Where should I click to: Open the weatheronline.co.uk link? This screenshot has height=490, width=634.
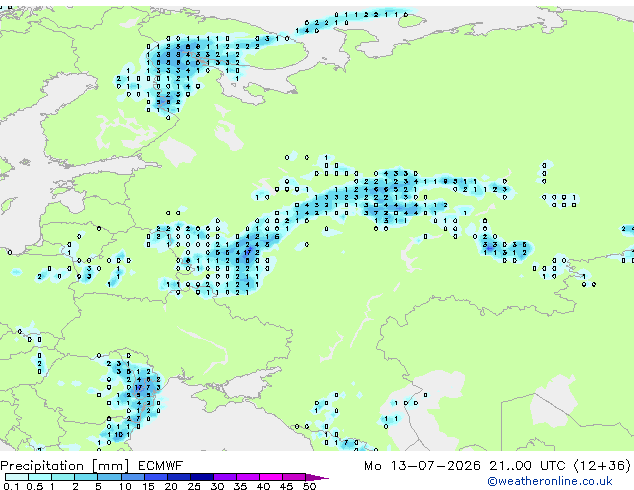[550, 481]
